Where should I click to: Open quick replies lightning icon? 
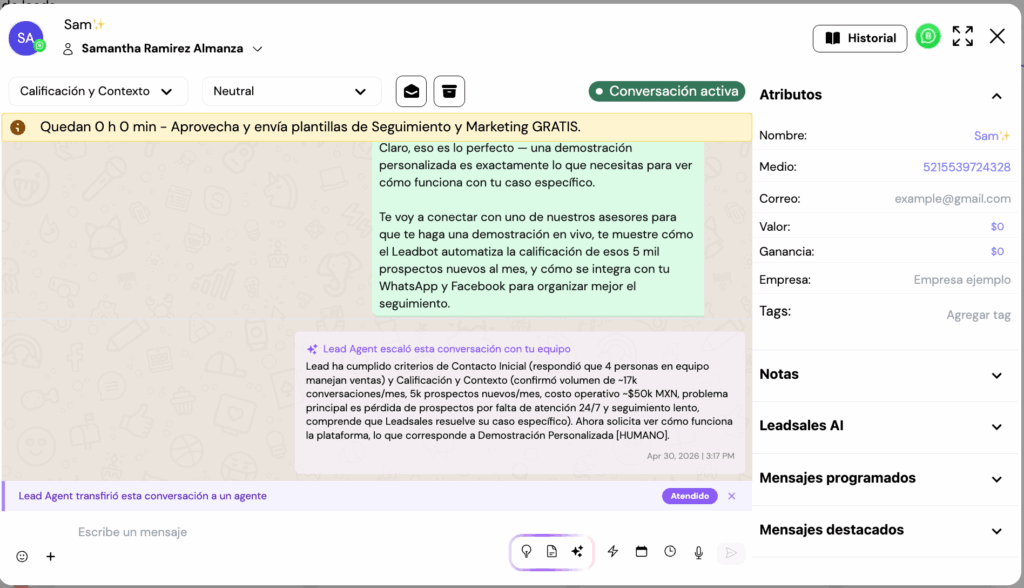(x=613, y=551)
